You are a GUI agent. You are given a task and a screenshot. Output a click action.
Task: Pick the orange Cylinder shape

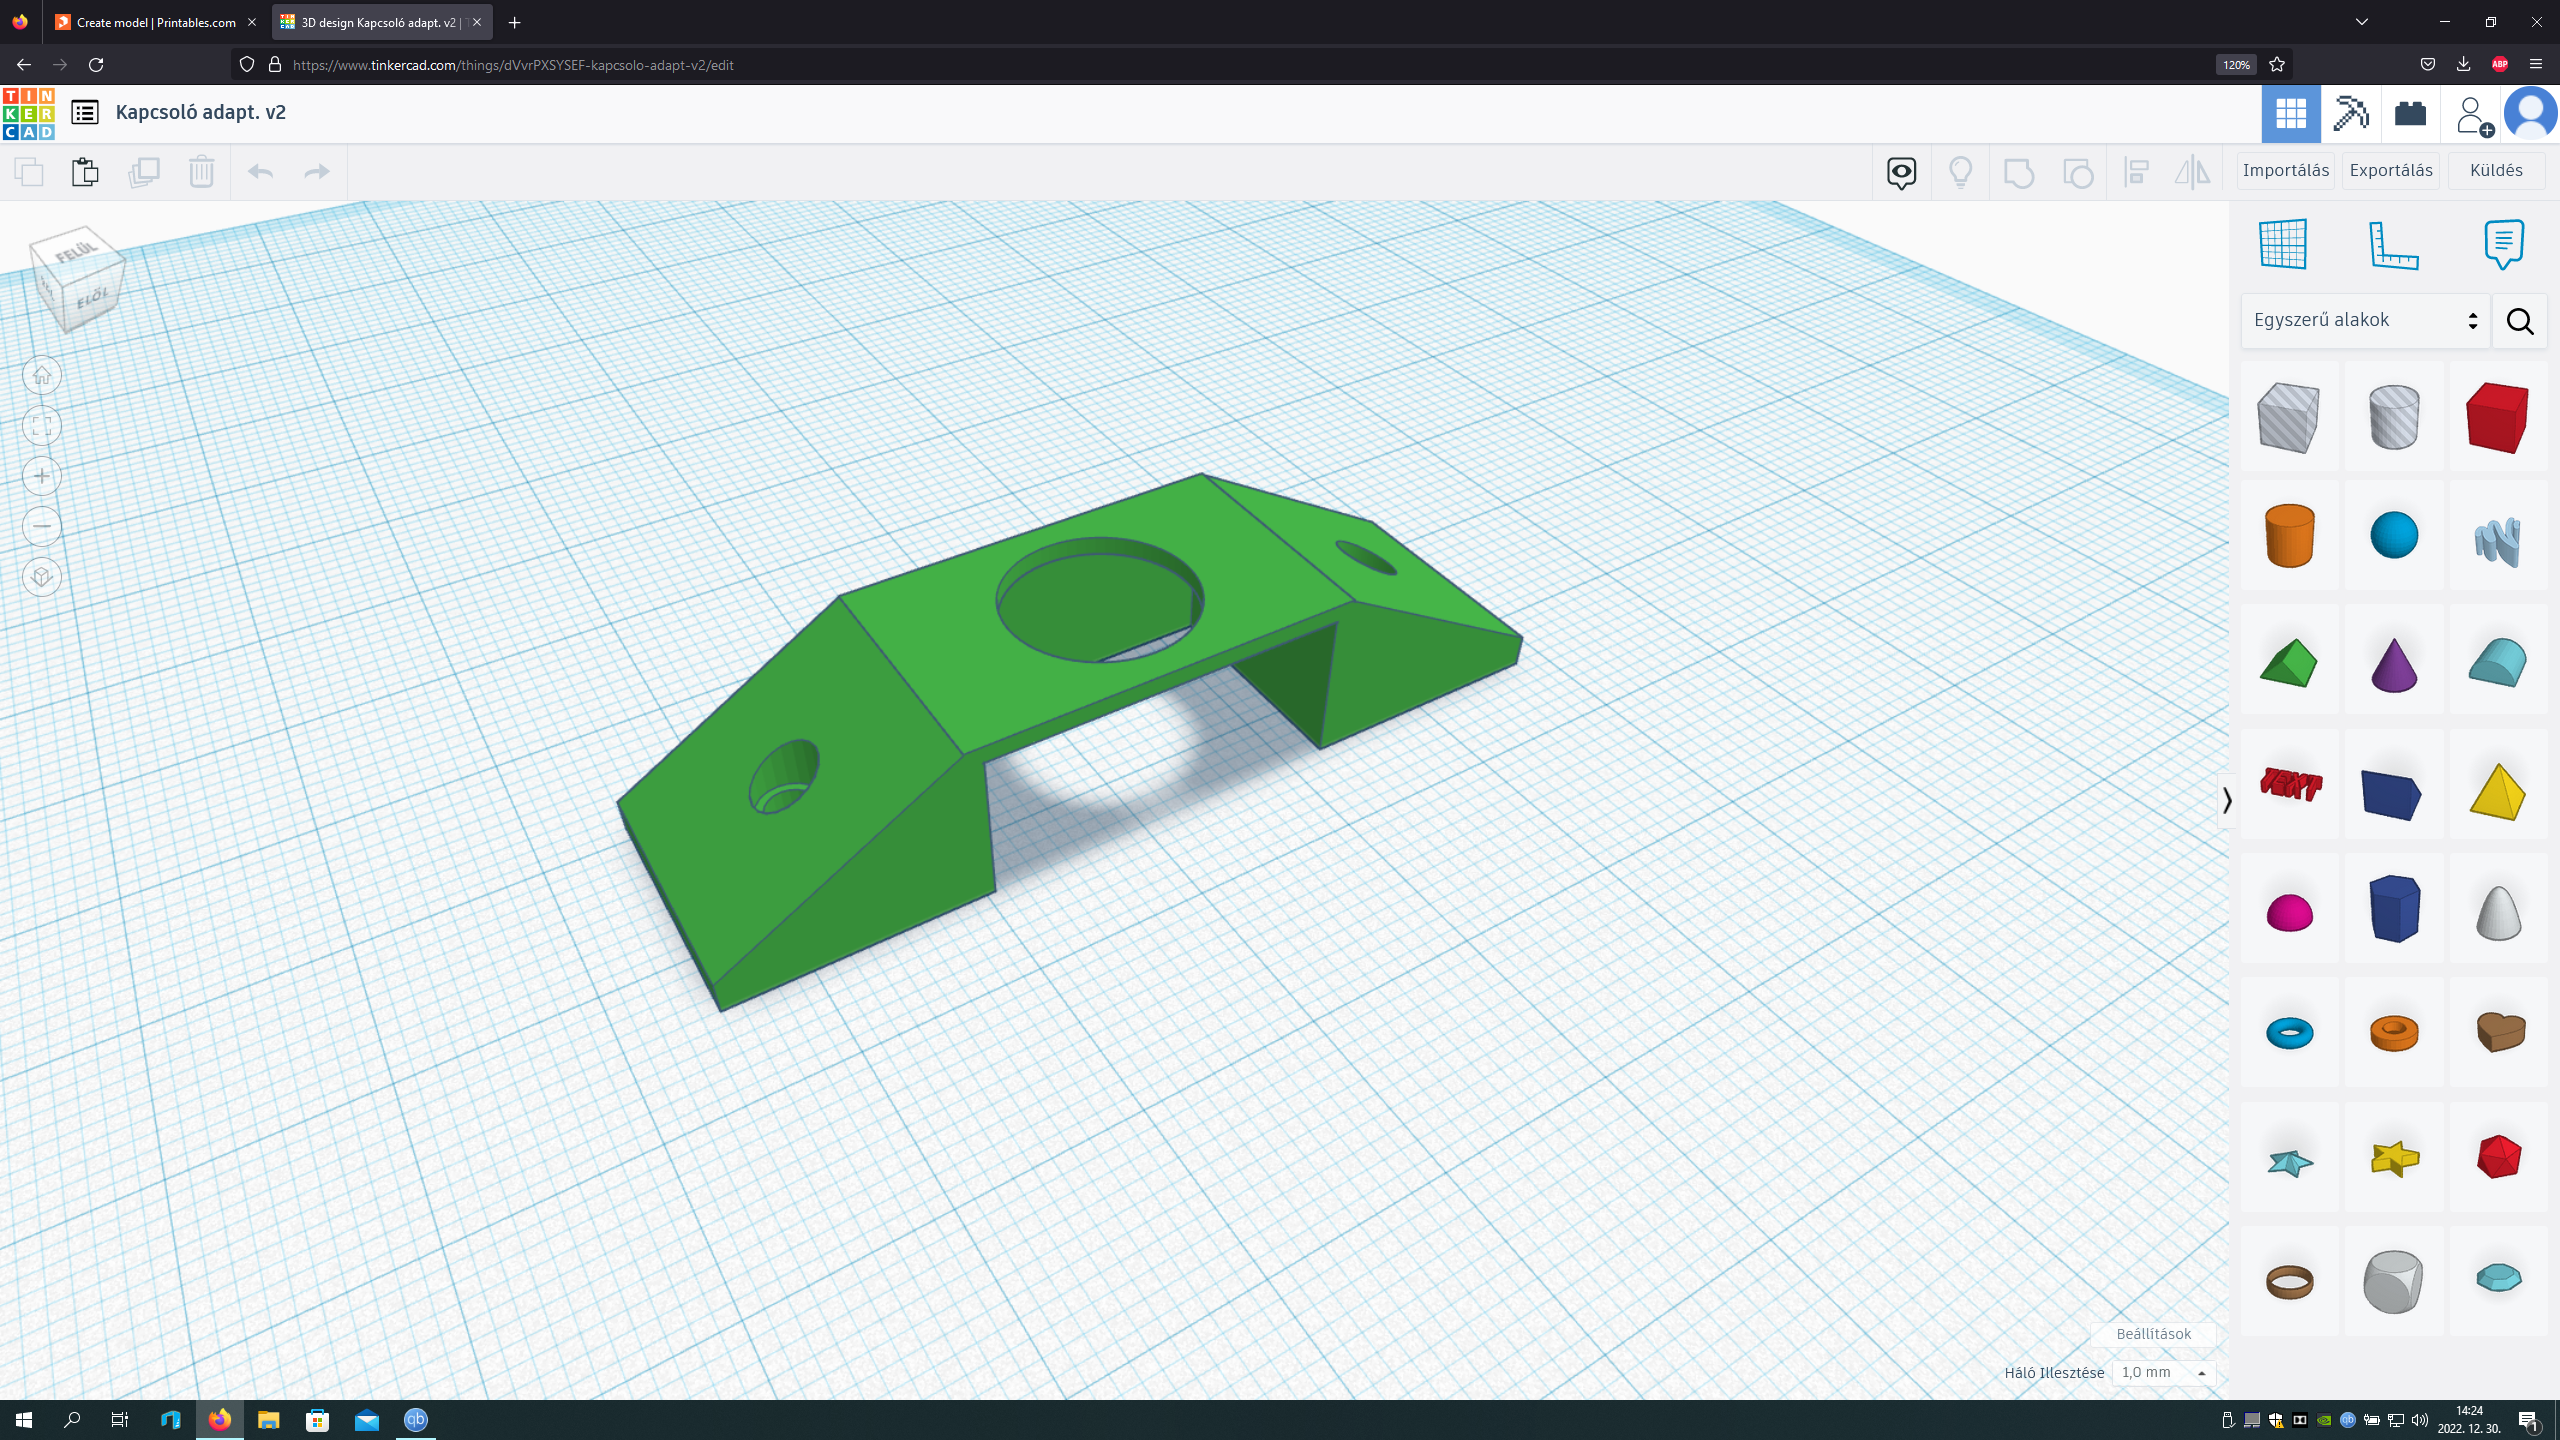(2289, 535)
